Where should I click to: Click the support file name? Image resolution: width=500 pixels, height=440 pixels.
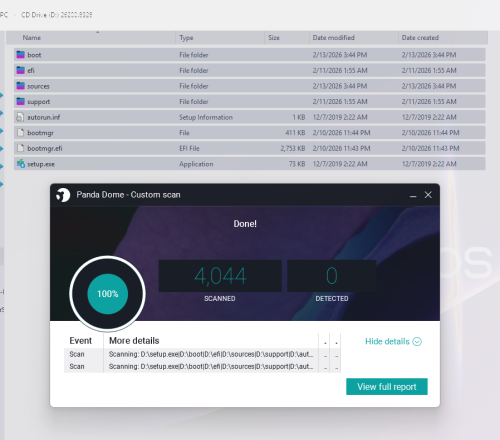[x=38, y=102]
